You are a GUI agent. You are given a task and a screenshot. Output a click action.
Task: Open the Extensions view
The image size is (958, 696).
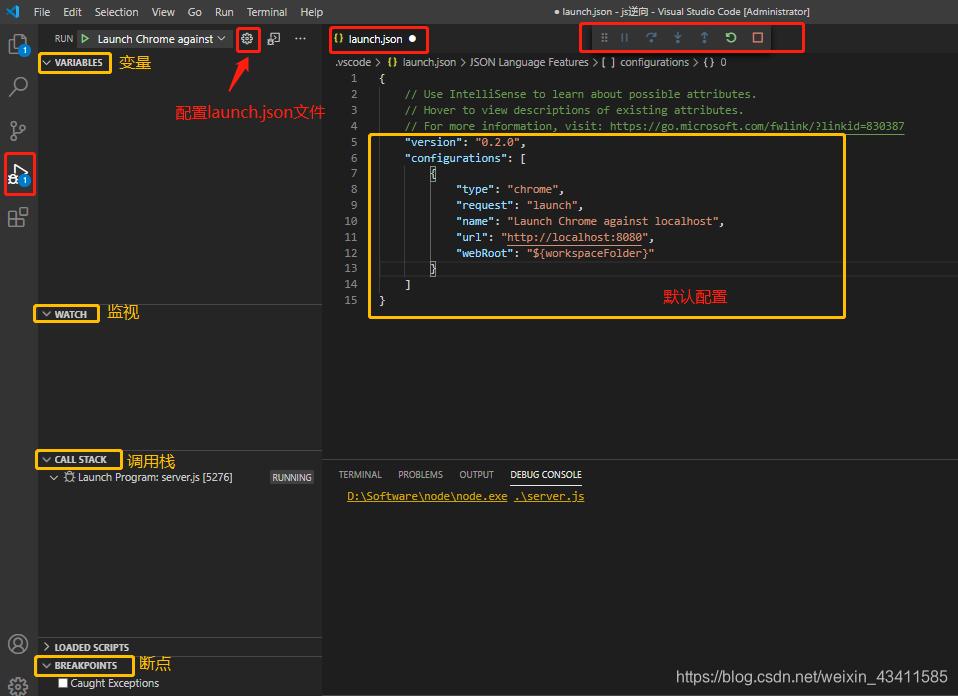pos(18,217)
